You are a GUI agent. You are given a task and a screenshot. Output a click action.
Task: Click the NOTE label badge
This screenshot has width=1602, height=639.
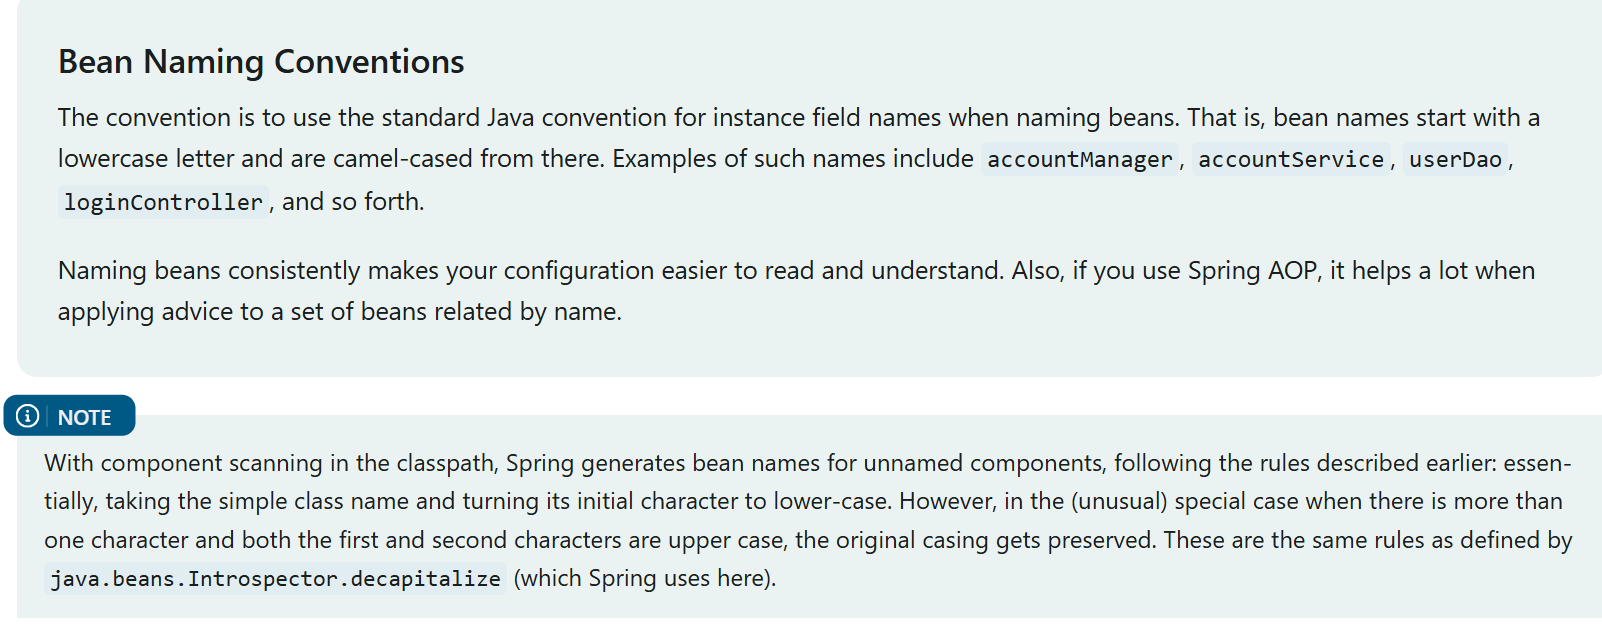point(69,416)
